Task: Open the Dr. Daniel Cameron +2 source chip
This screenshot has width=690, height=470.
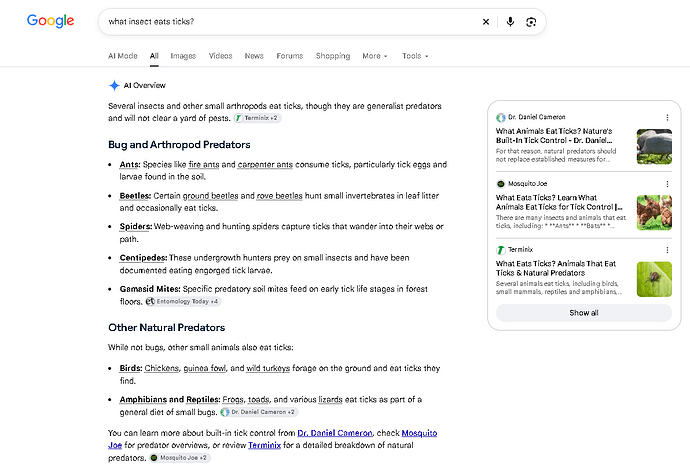Action: 259,412
